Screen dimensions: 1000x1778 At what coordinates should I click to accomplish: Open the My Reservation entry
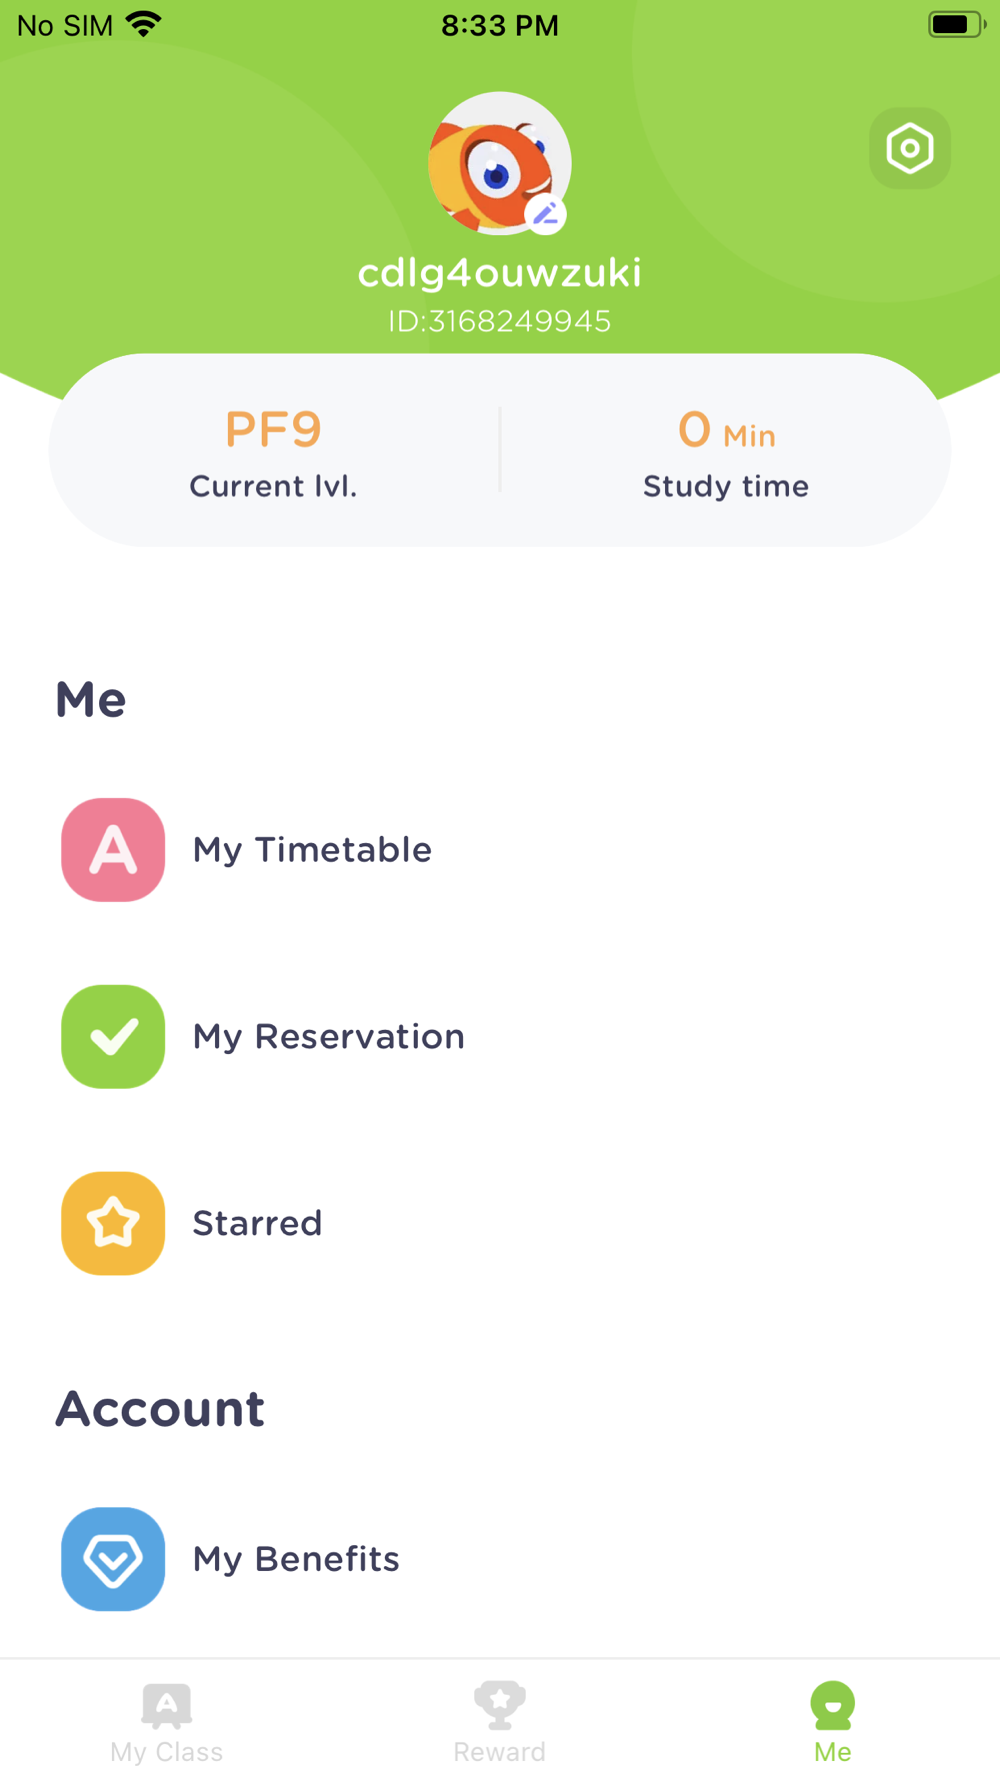[x=328, y=1037]
